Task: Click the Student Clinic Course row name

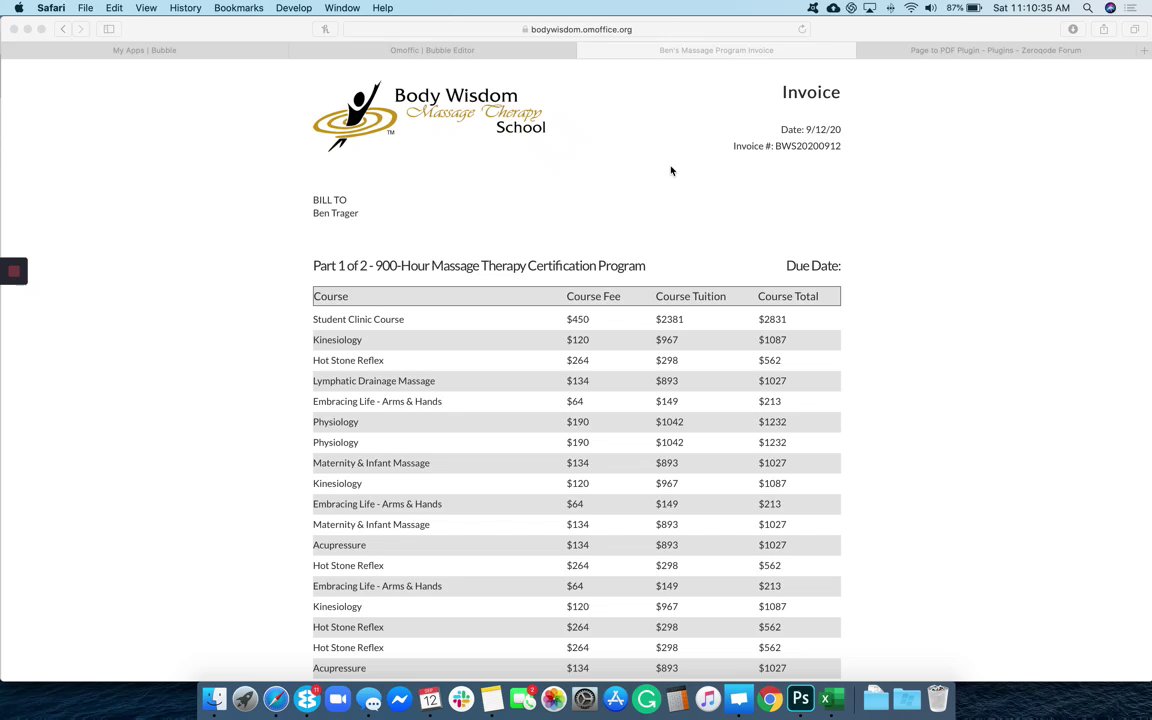Action: pos(359,320)
